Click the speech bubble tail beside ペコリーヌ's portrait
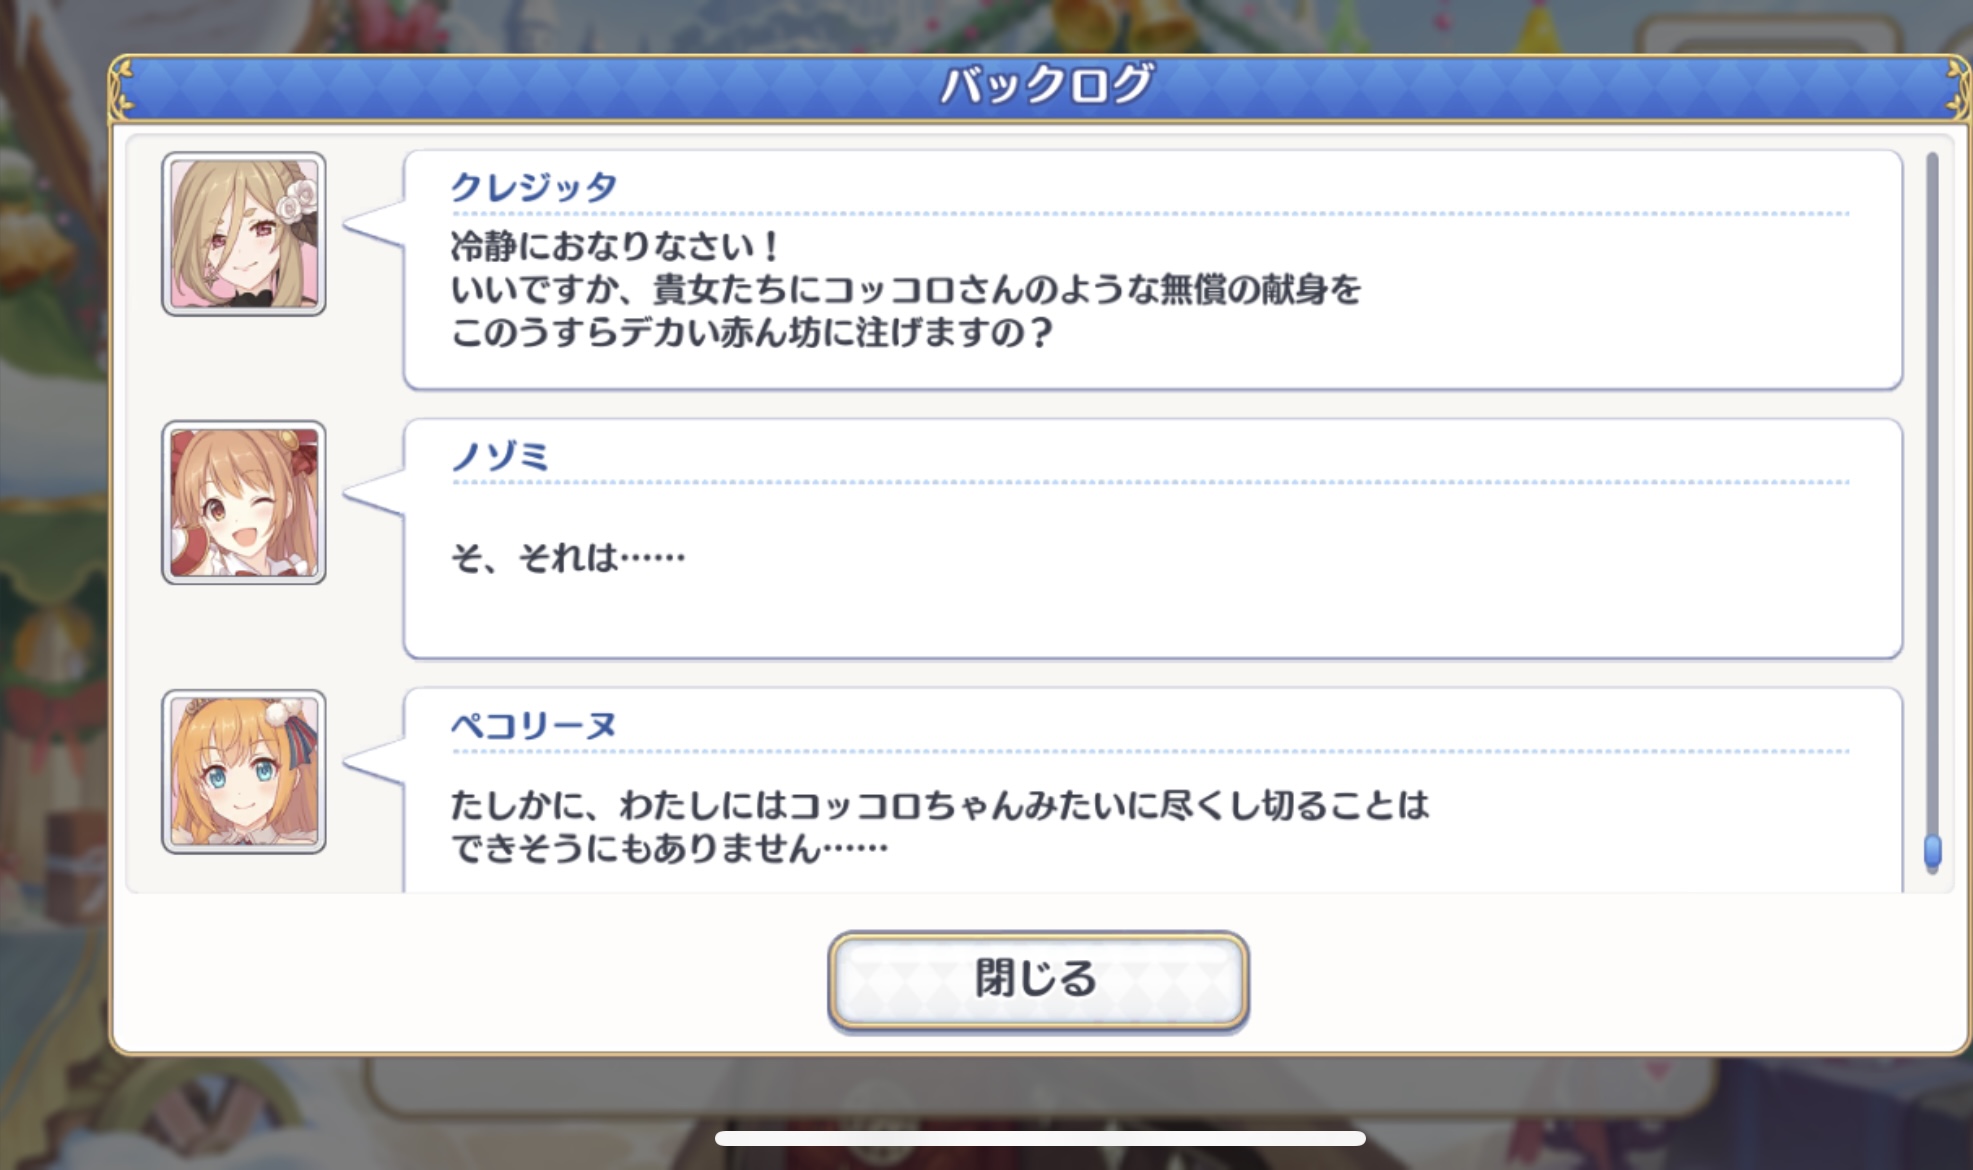 (x=374, y=763)
